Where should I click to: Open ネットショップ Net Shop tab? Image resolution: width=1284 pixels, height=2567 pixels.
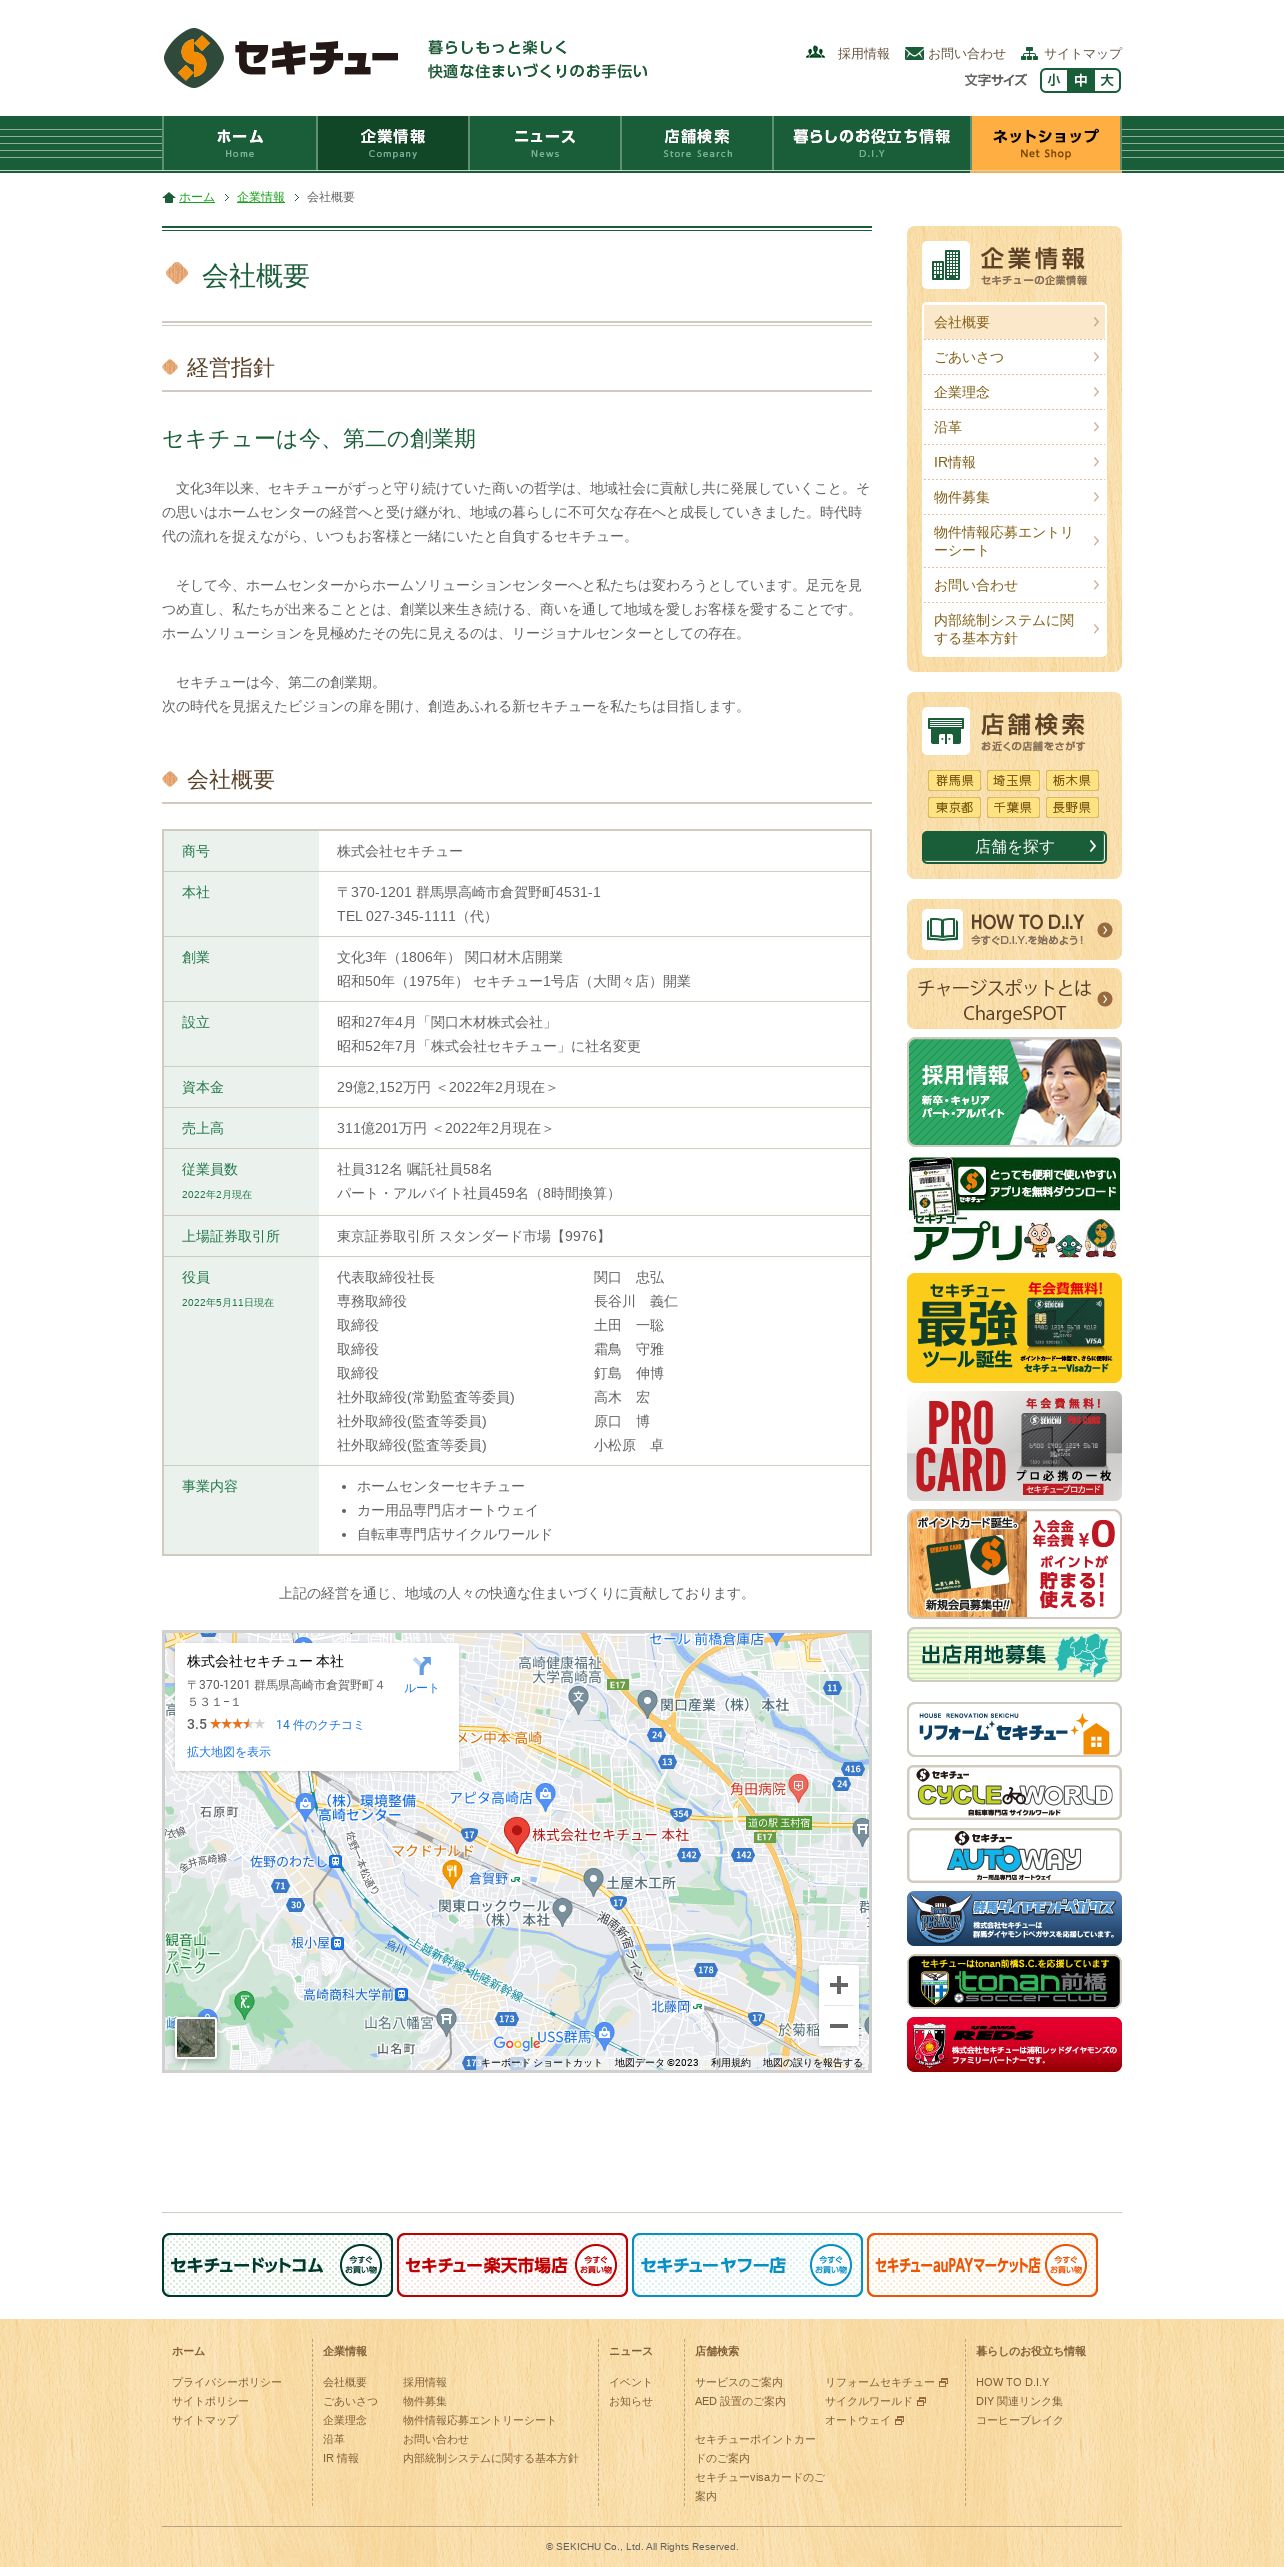coord(1045,143)
